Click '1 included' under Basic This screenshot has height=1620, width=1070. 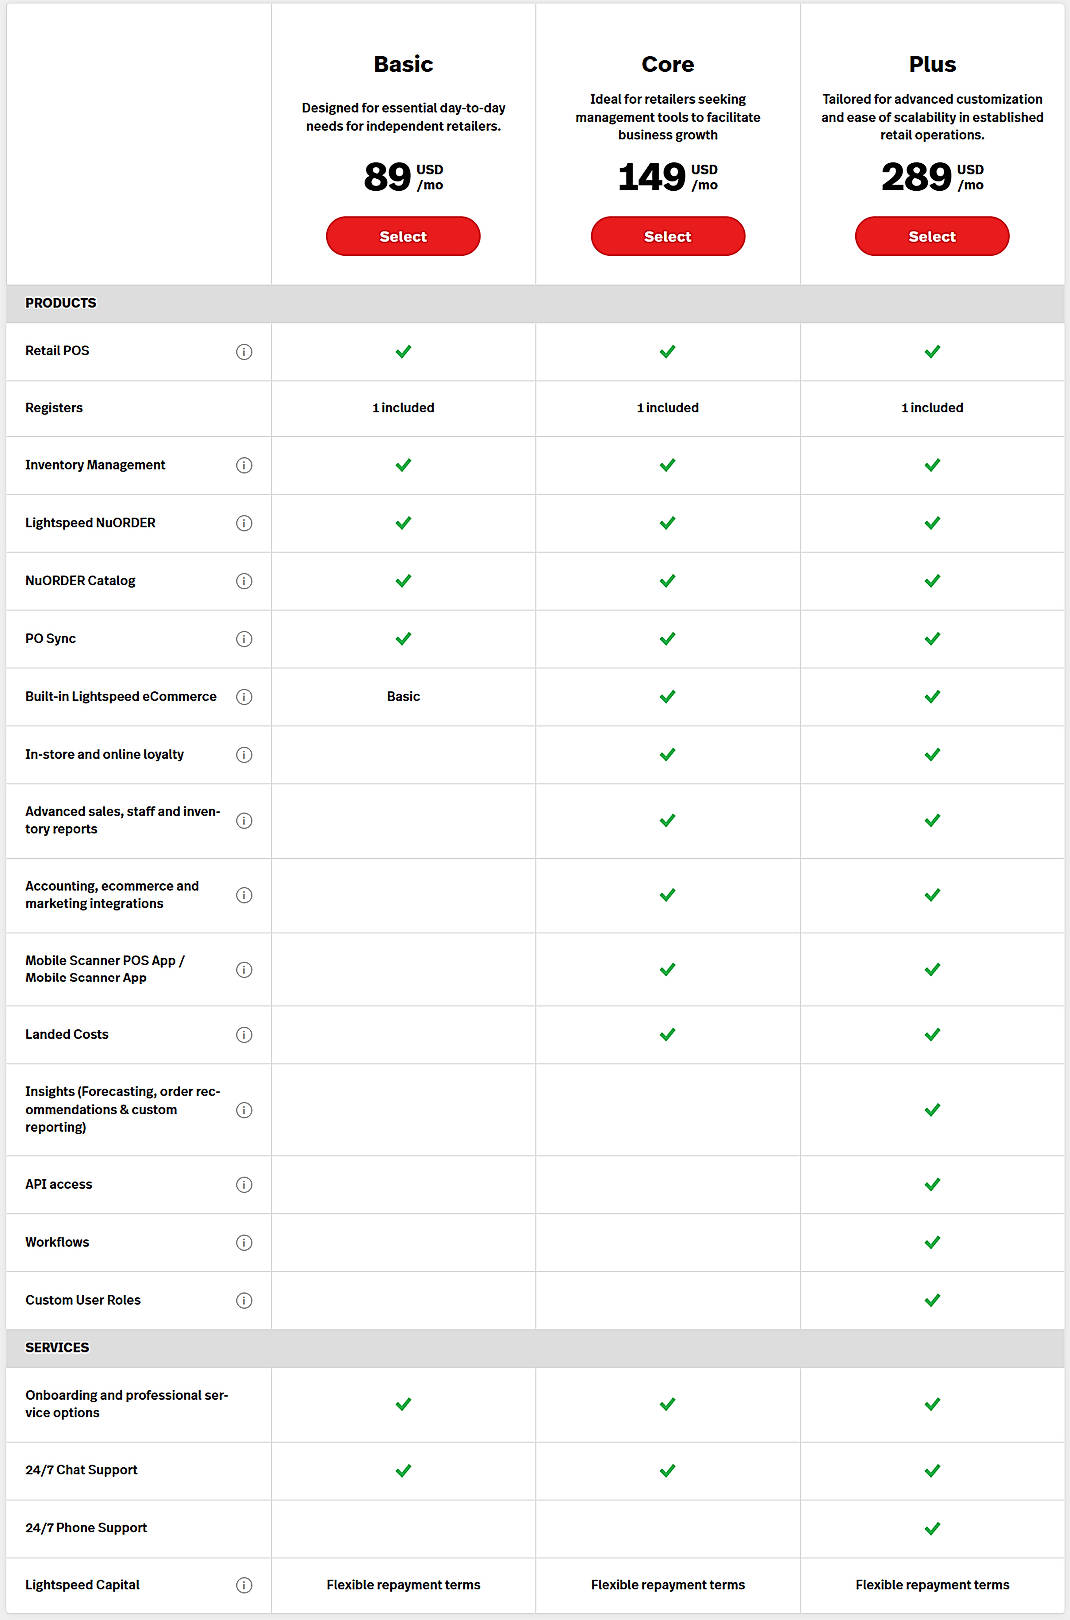(x=403, y=408)
